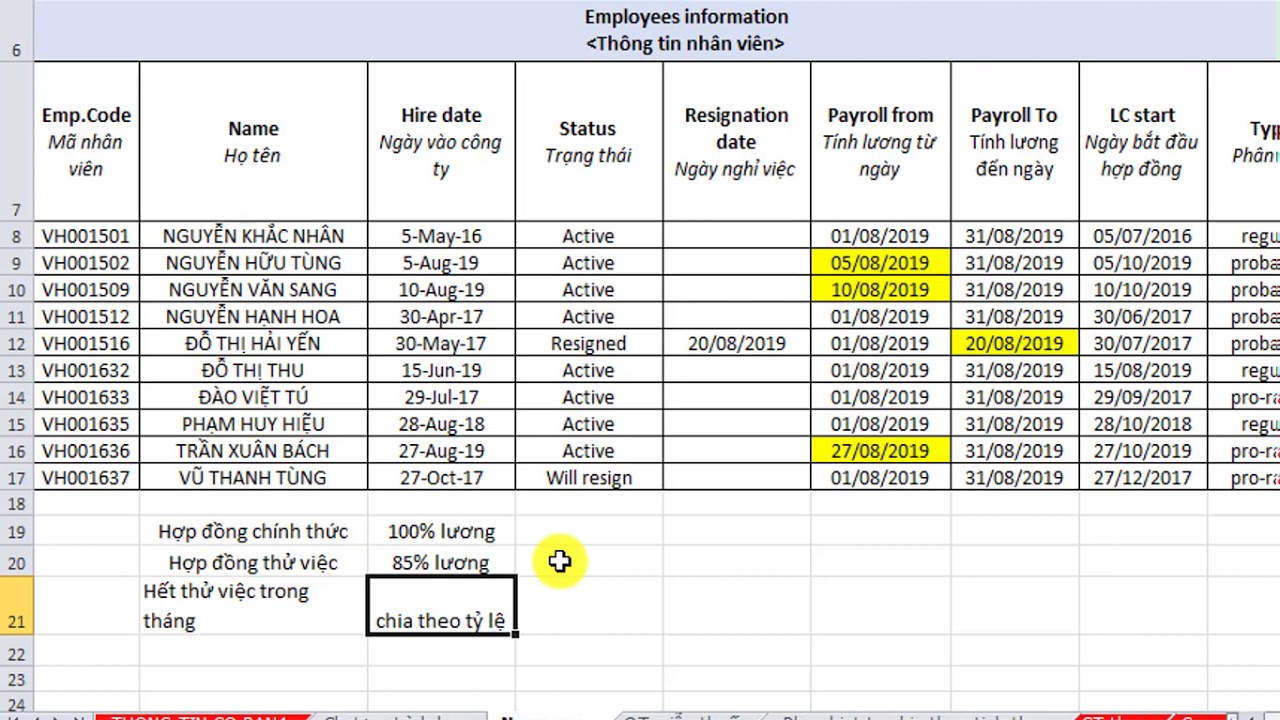The width and height of the screenshot is (1280, 720).
Task: Select resignation date 20/08/2019 for ĐỖ THỊ HẢI YẾN
Action: [x=736, y=344]
